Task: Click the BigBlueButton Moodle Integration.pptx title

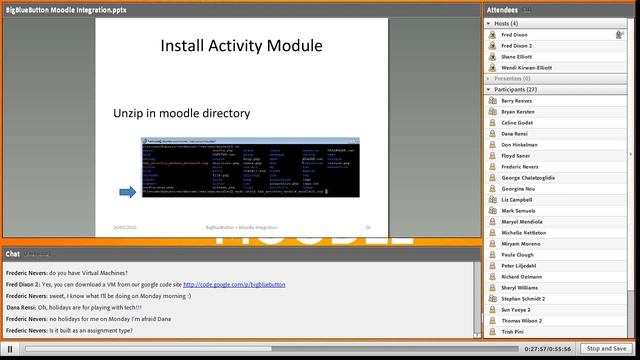Action: point(66,10)
